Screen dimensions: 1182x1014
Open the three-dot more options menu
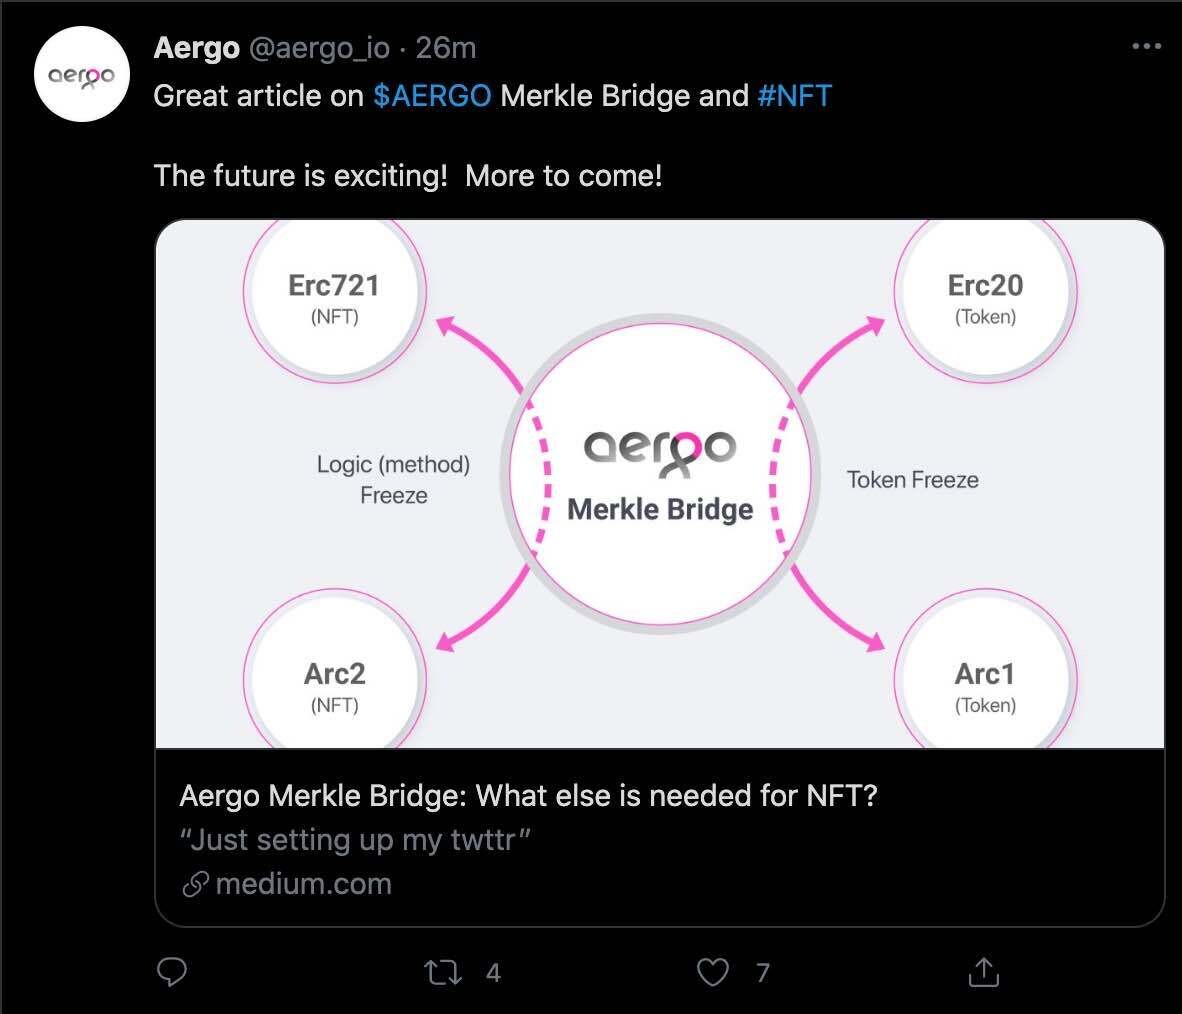point(1146,47)
